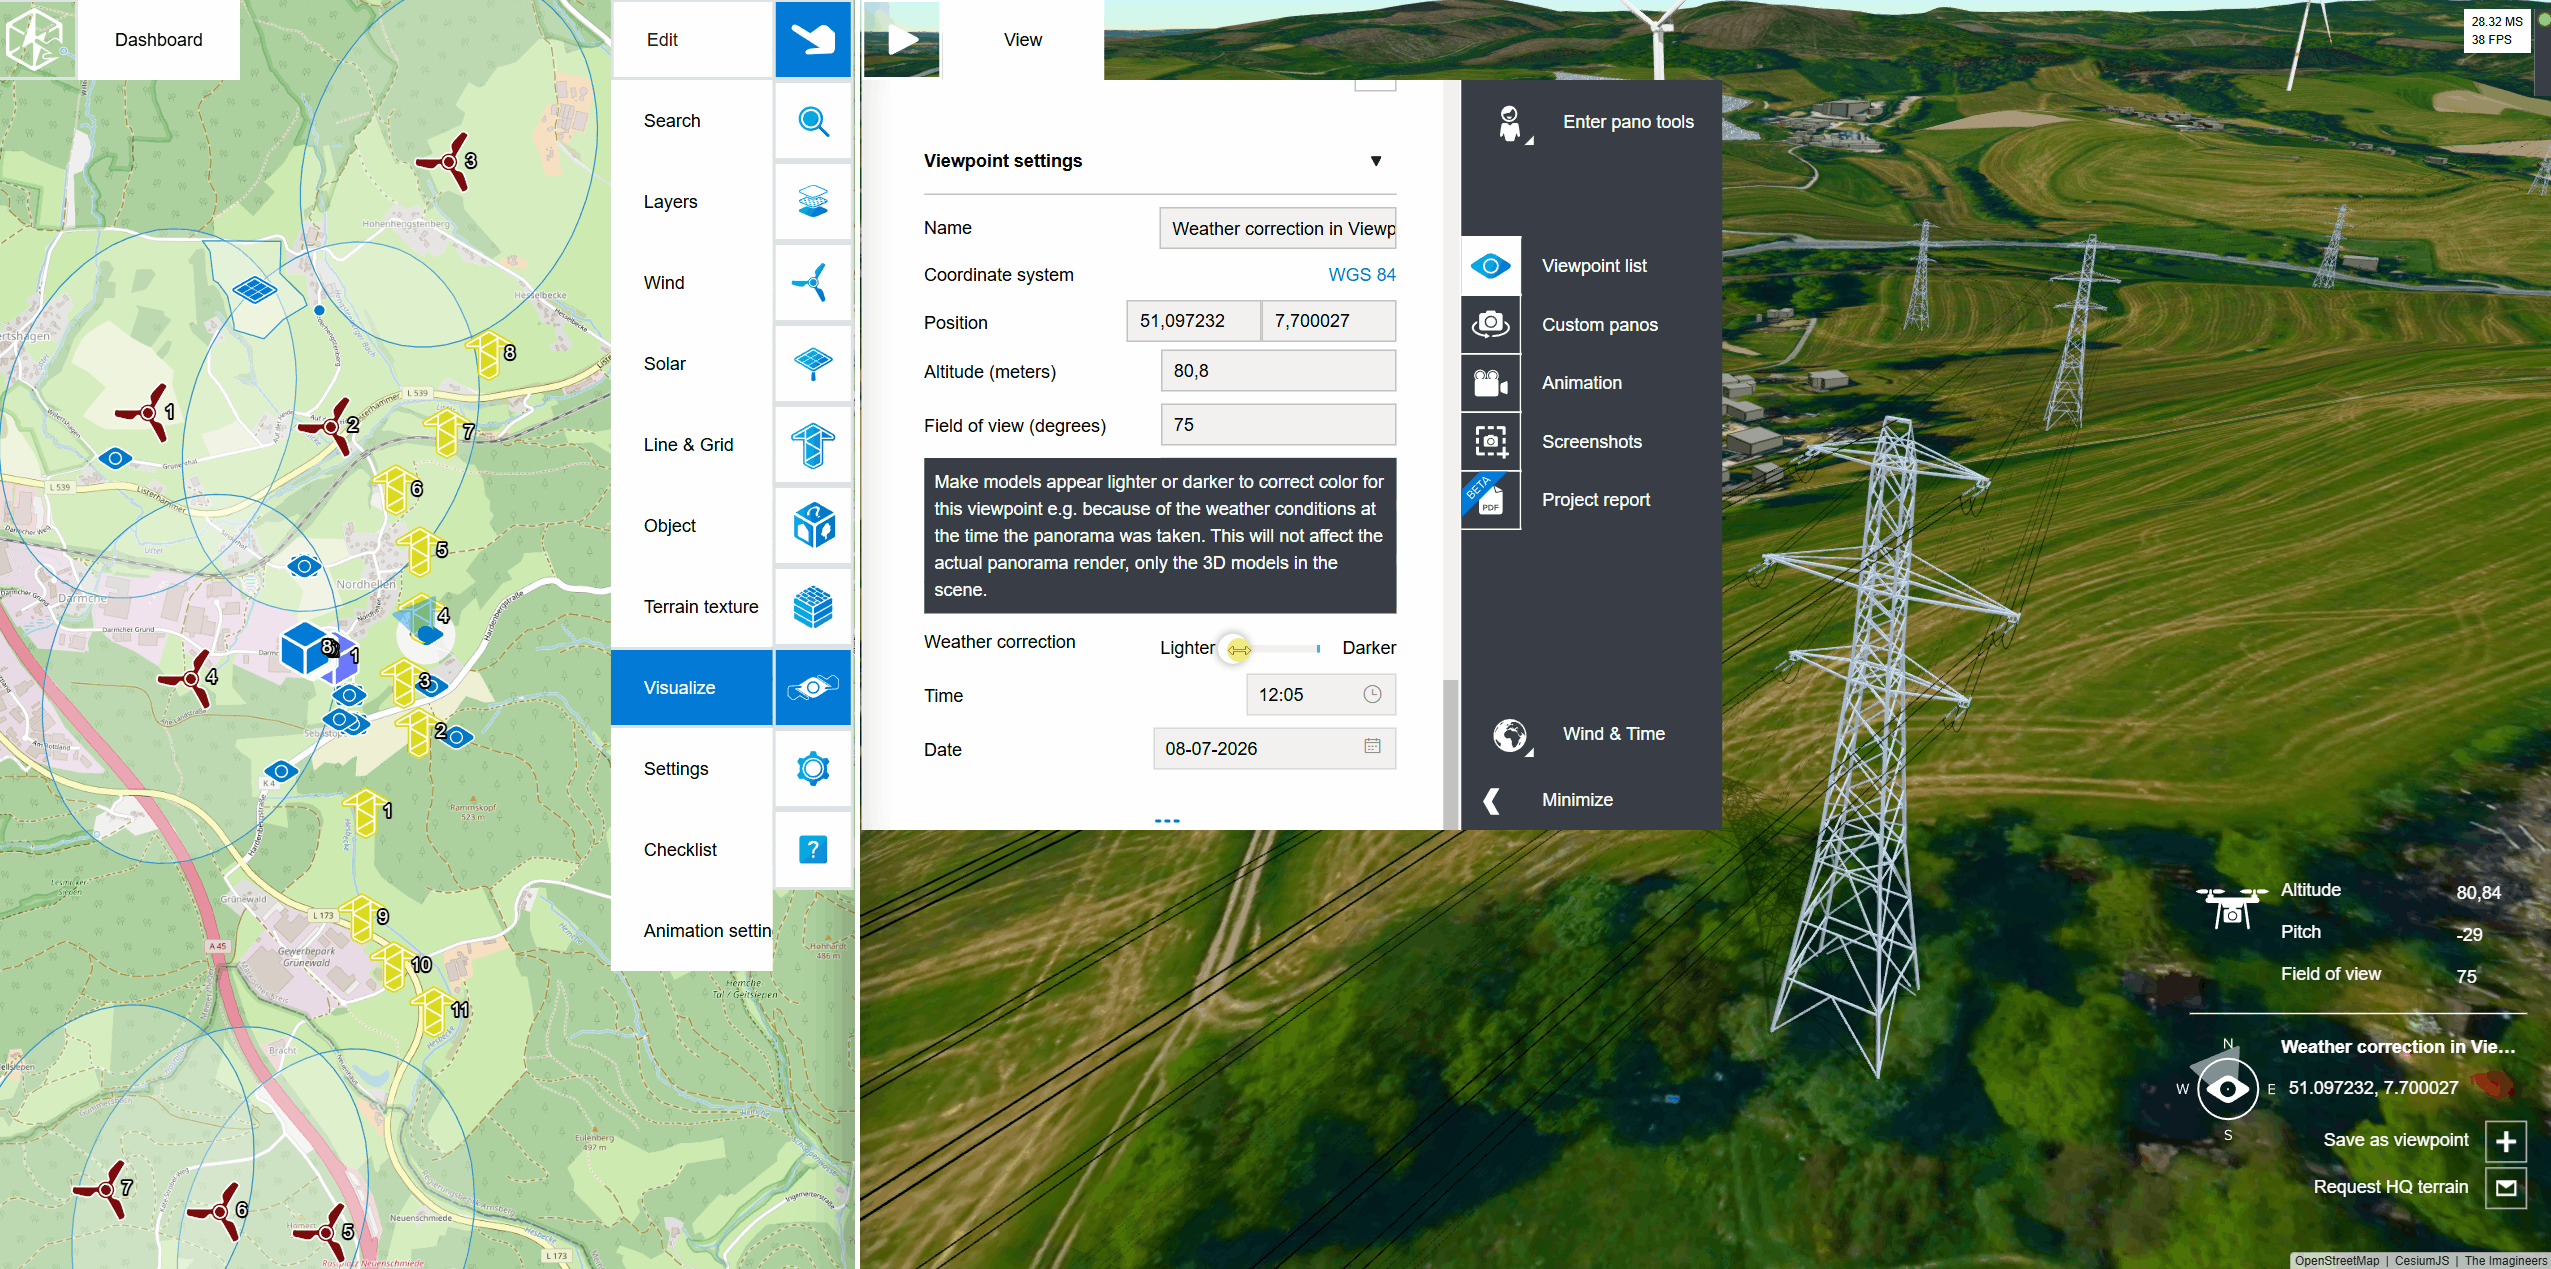
Task: Open the Date calendar picker
Action: [1372, 747]
